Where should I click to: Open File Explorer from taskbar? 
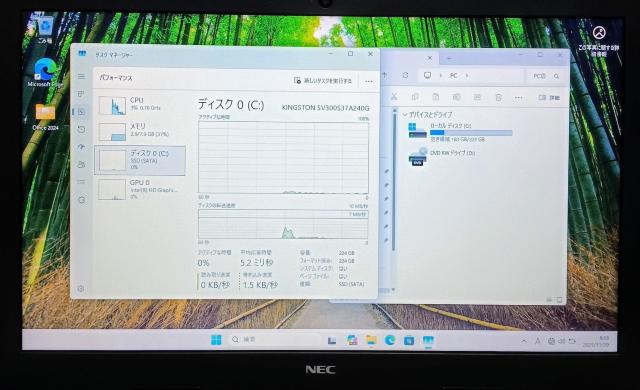pos(371,340)
